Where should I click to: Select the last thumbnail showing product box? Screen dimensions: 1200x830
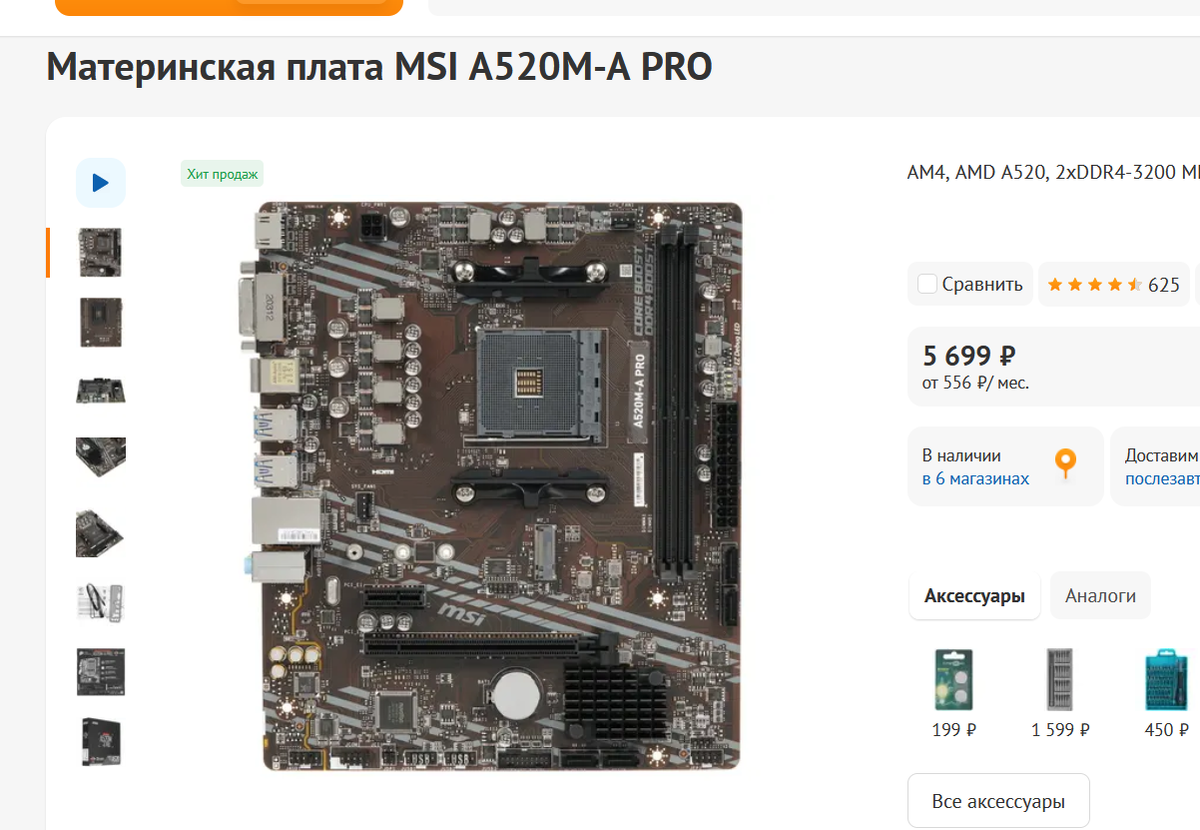tap(100, 742)
